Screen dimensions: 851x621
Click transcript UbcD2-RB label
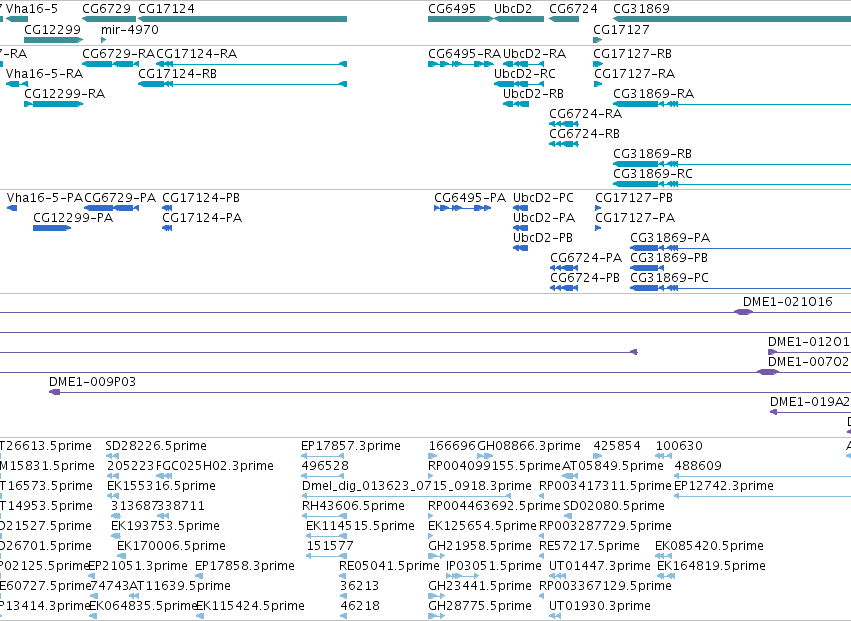click(533, 94)
